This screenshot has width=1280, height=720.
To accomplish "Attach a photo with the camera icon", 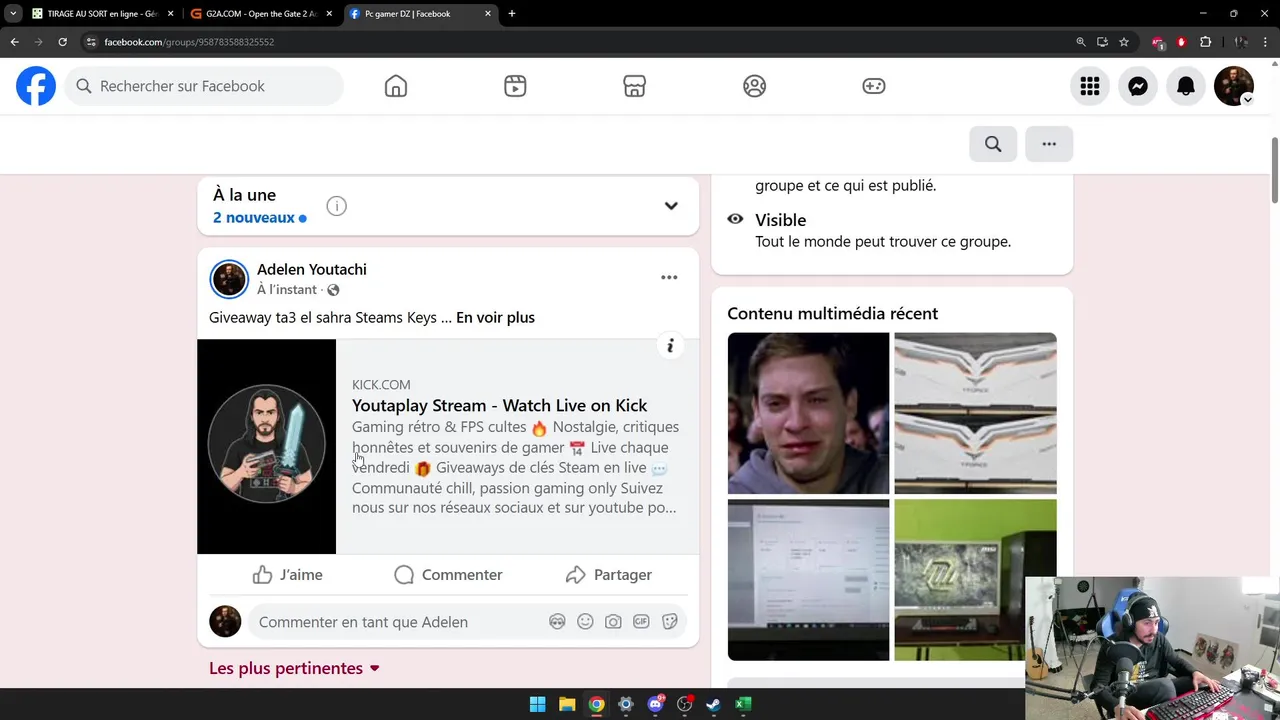I will [x=613, y=622].
